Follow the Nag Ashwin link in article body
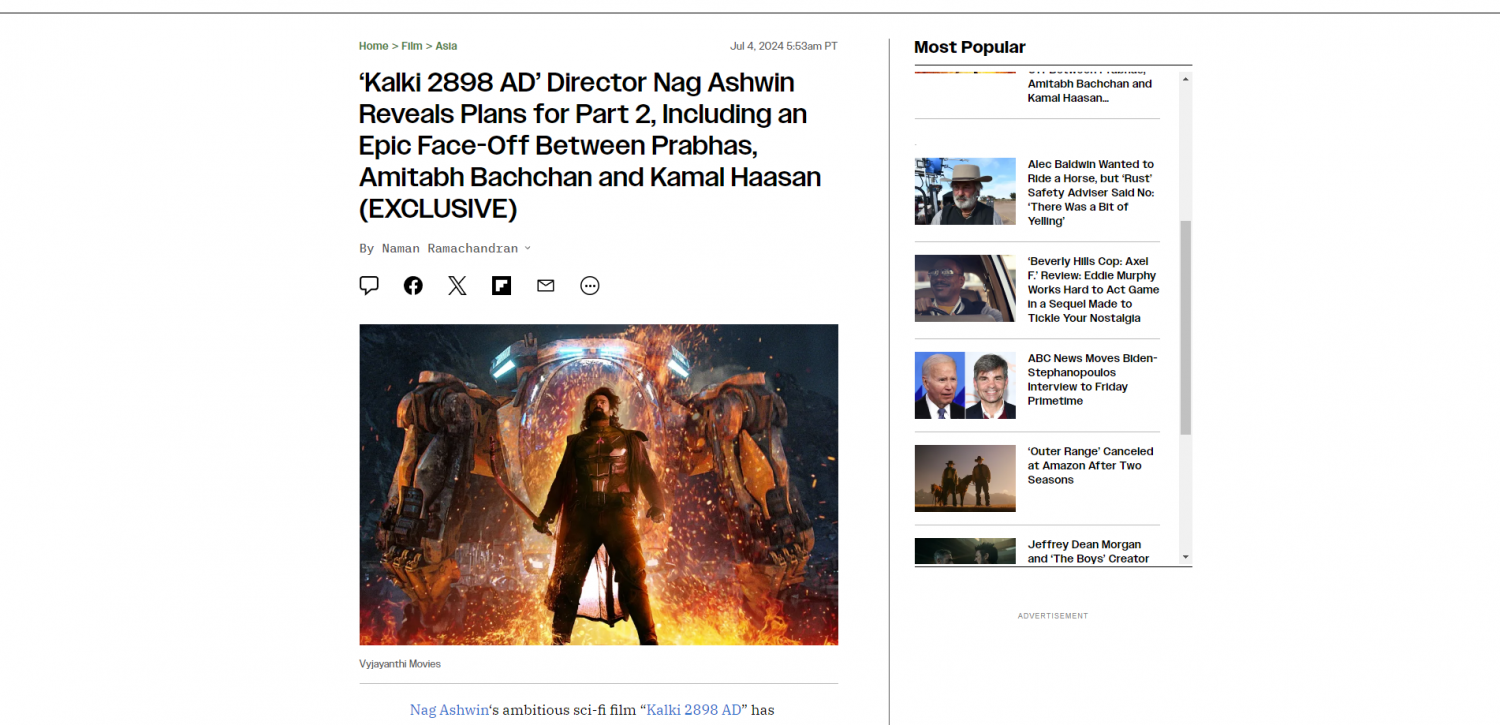Image resolution: width=1500 pixels, height=725 pixels. 449,710
